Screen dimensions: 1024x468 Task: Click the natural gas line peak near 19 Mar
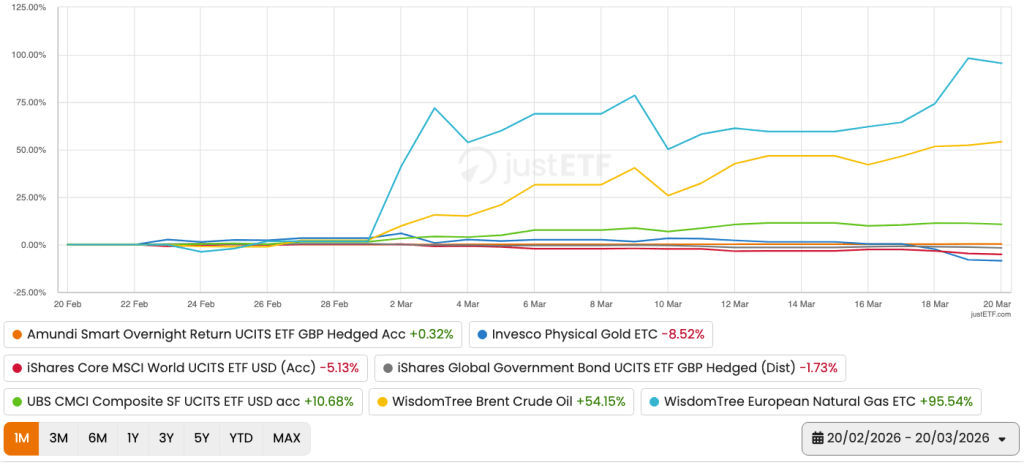click(x=969, y=58)
